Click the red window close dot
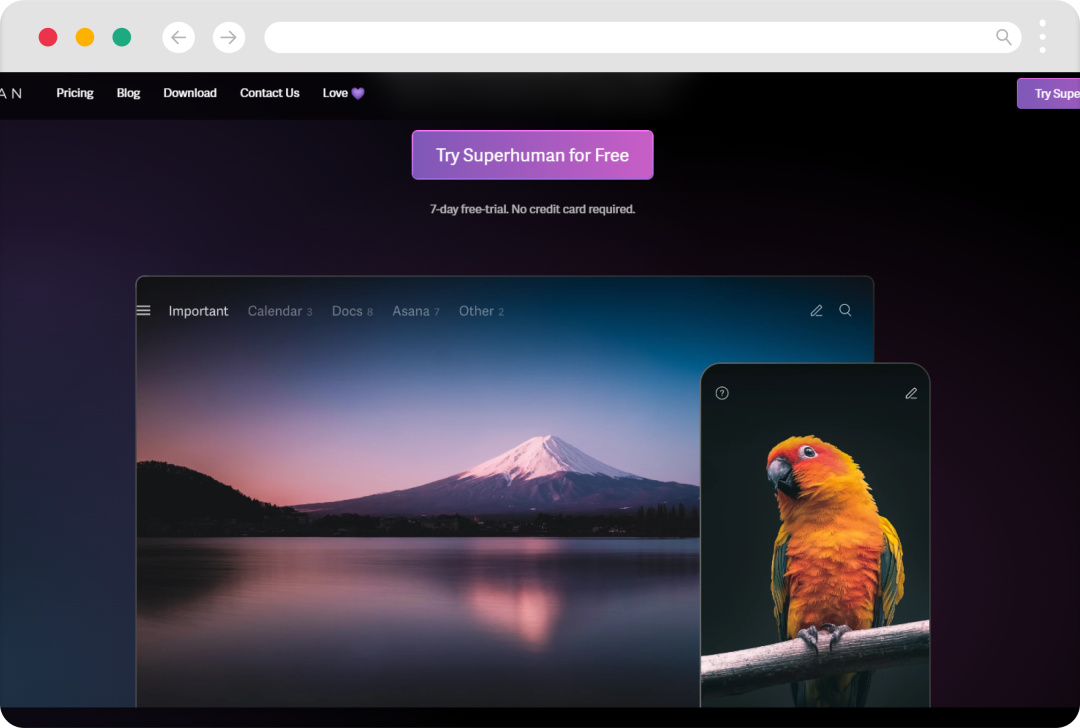 48,37
